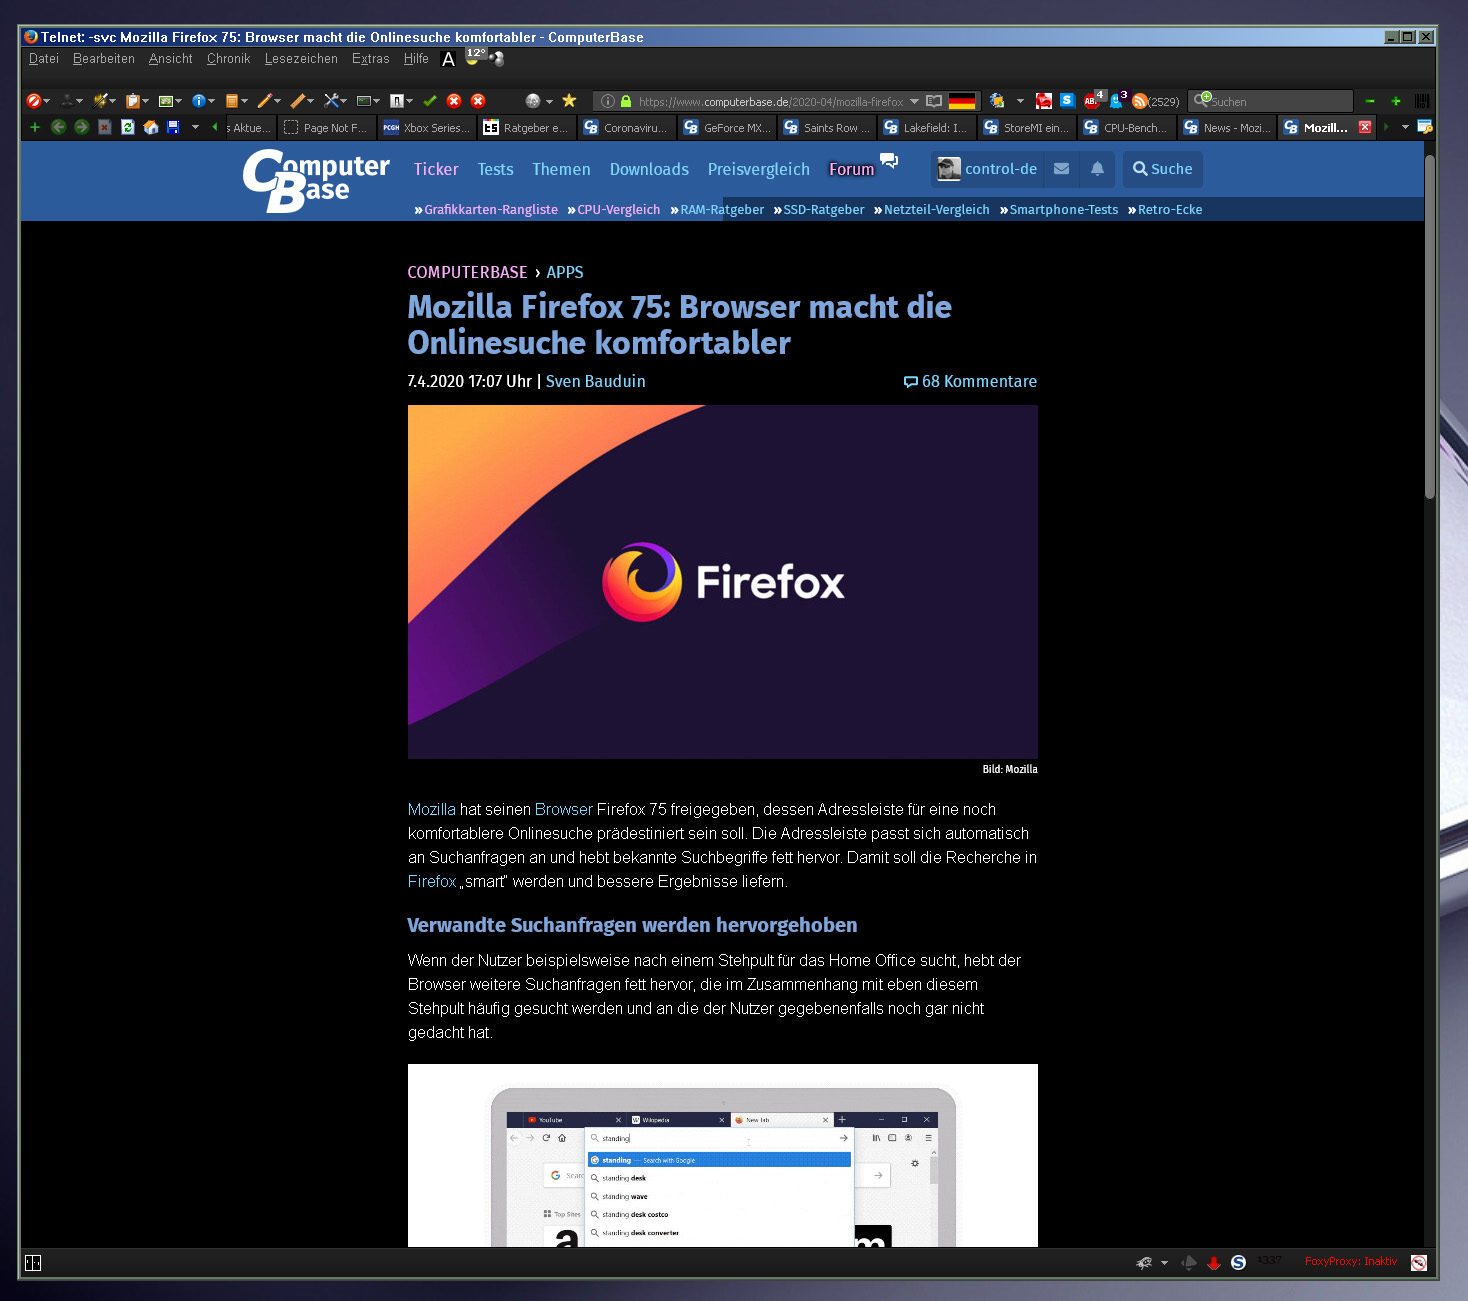Viewport: 1468px width, 1301px height.
Task: Open the 68 Kommentare link
Action: (x=978, y=381)
